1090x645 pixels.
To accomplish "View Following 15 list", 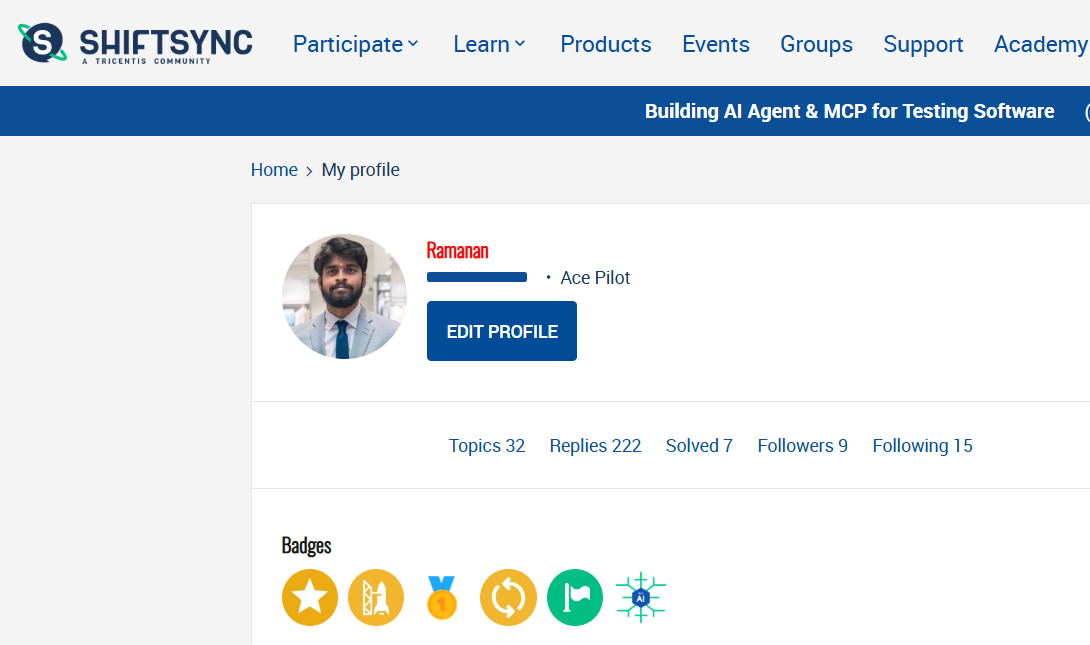I will click(x=922, y=446).
